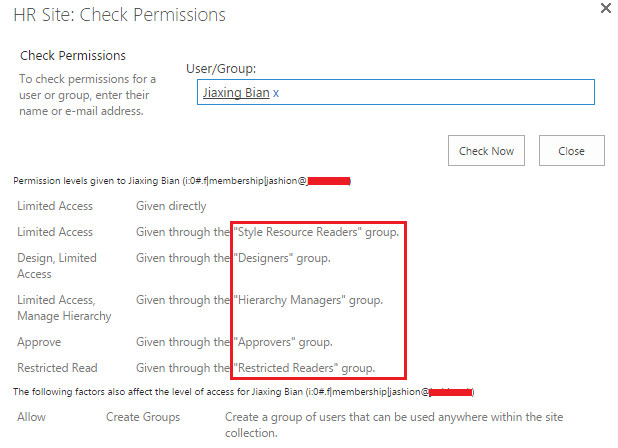
Task: Click the Design, Limited Access permission entry
Action: point(57,266)
